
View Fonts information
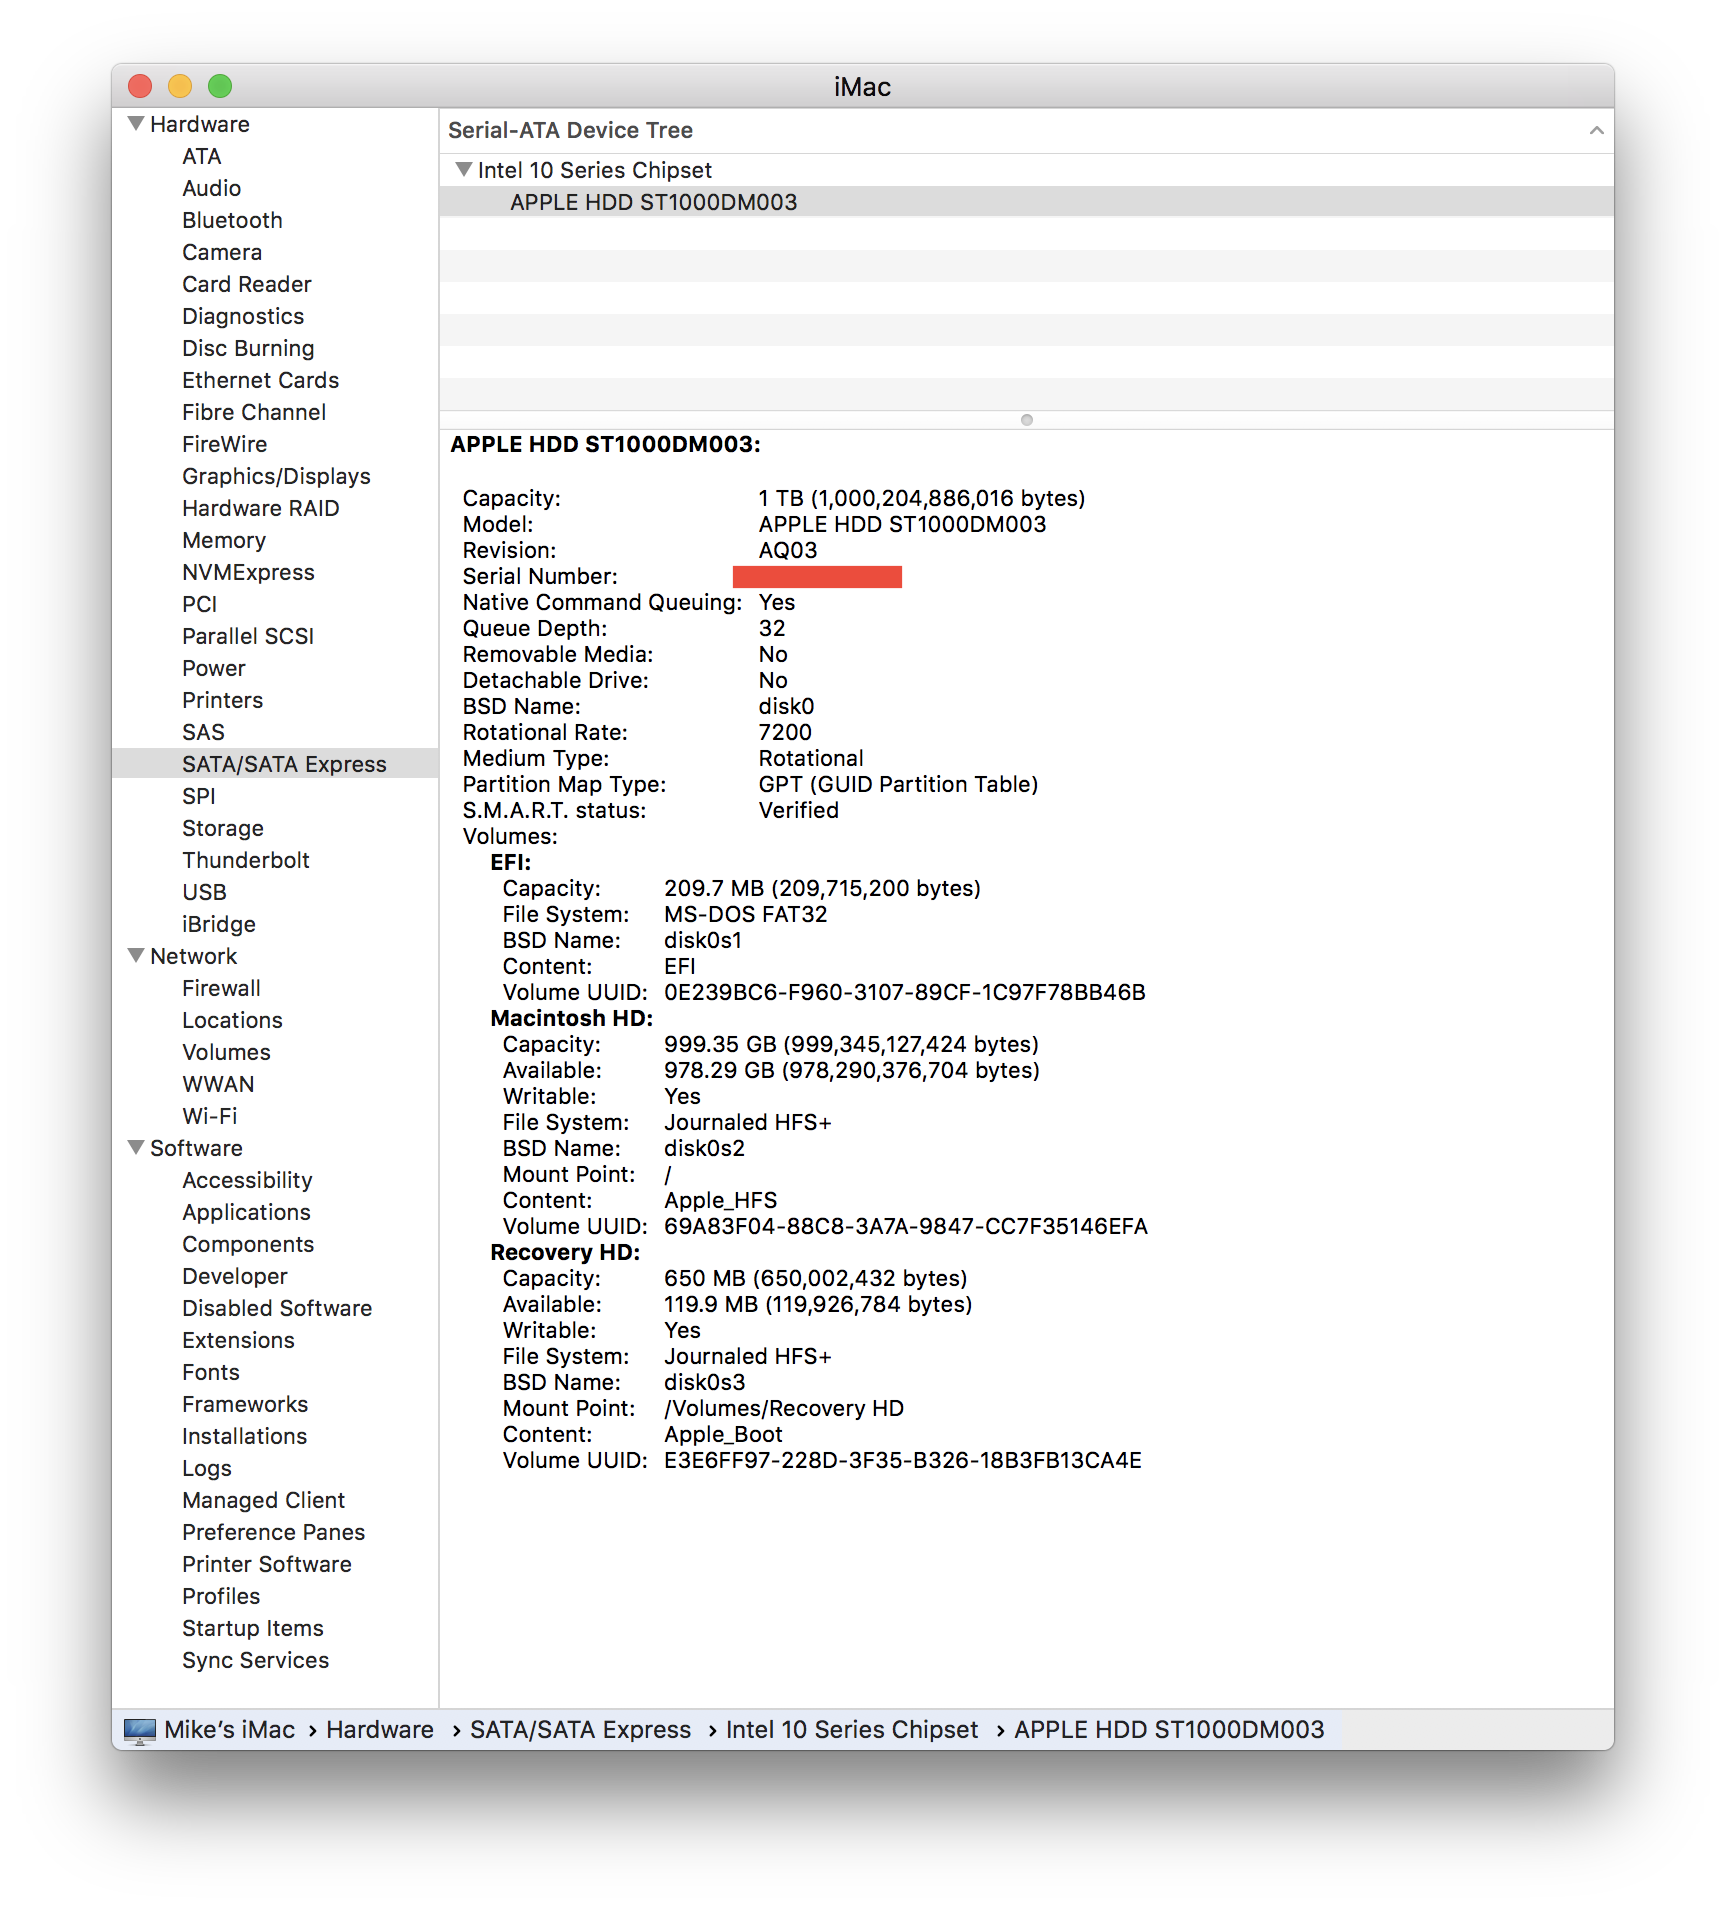tap(211, 1373)
